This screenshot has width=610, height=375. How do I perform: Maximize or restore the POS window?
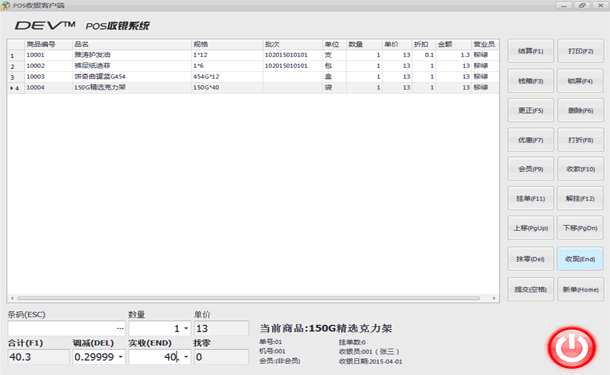point(582,5)
